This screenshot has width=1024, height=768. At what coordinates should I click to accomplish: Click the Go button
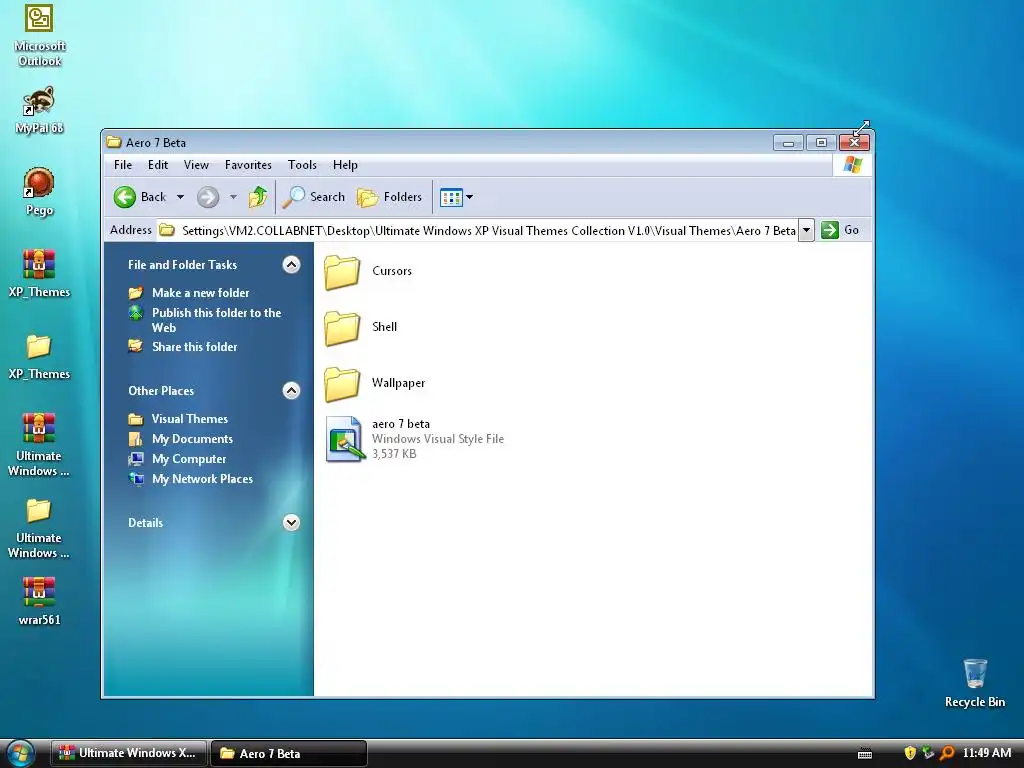point(840,230)
